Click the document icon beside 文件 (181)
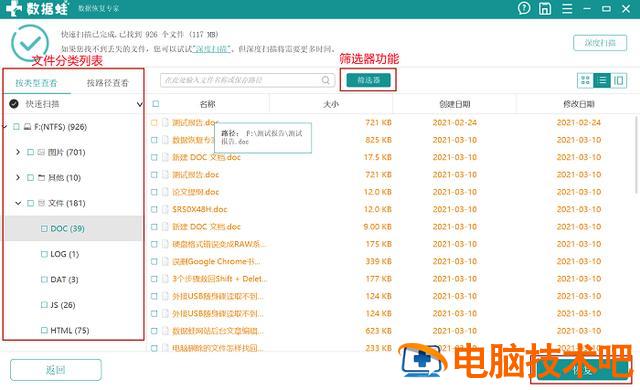The height and width of the screenshot is (390, 640). (41, 203)
